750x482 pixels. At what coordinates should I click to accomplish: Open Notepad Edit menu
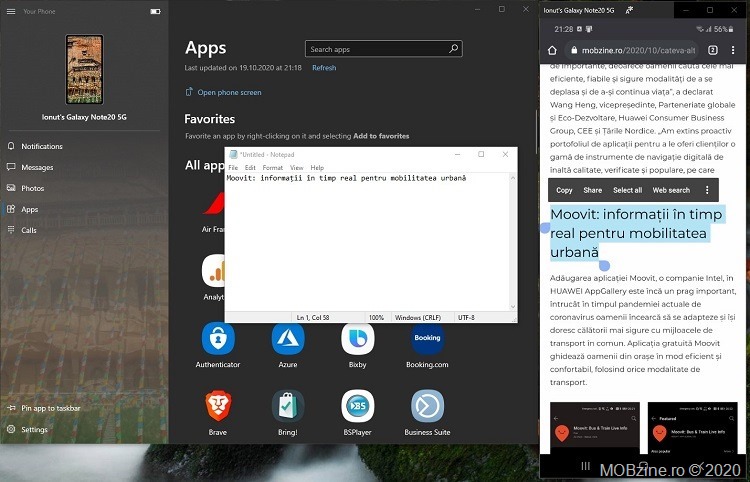(250, 168)
